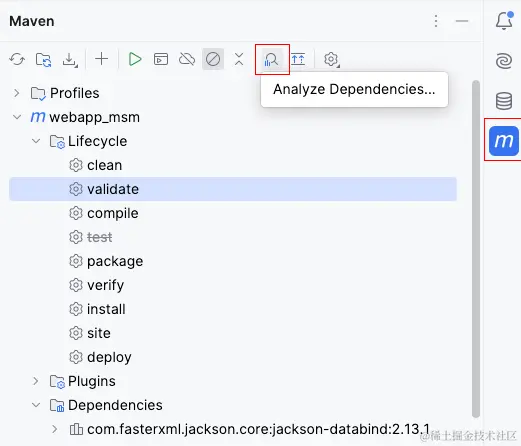
Task: Open Execute Maven Goal icon
Action: tap(161, 59)
